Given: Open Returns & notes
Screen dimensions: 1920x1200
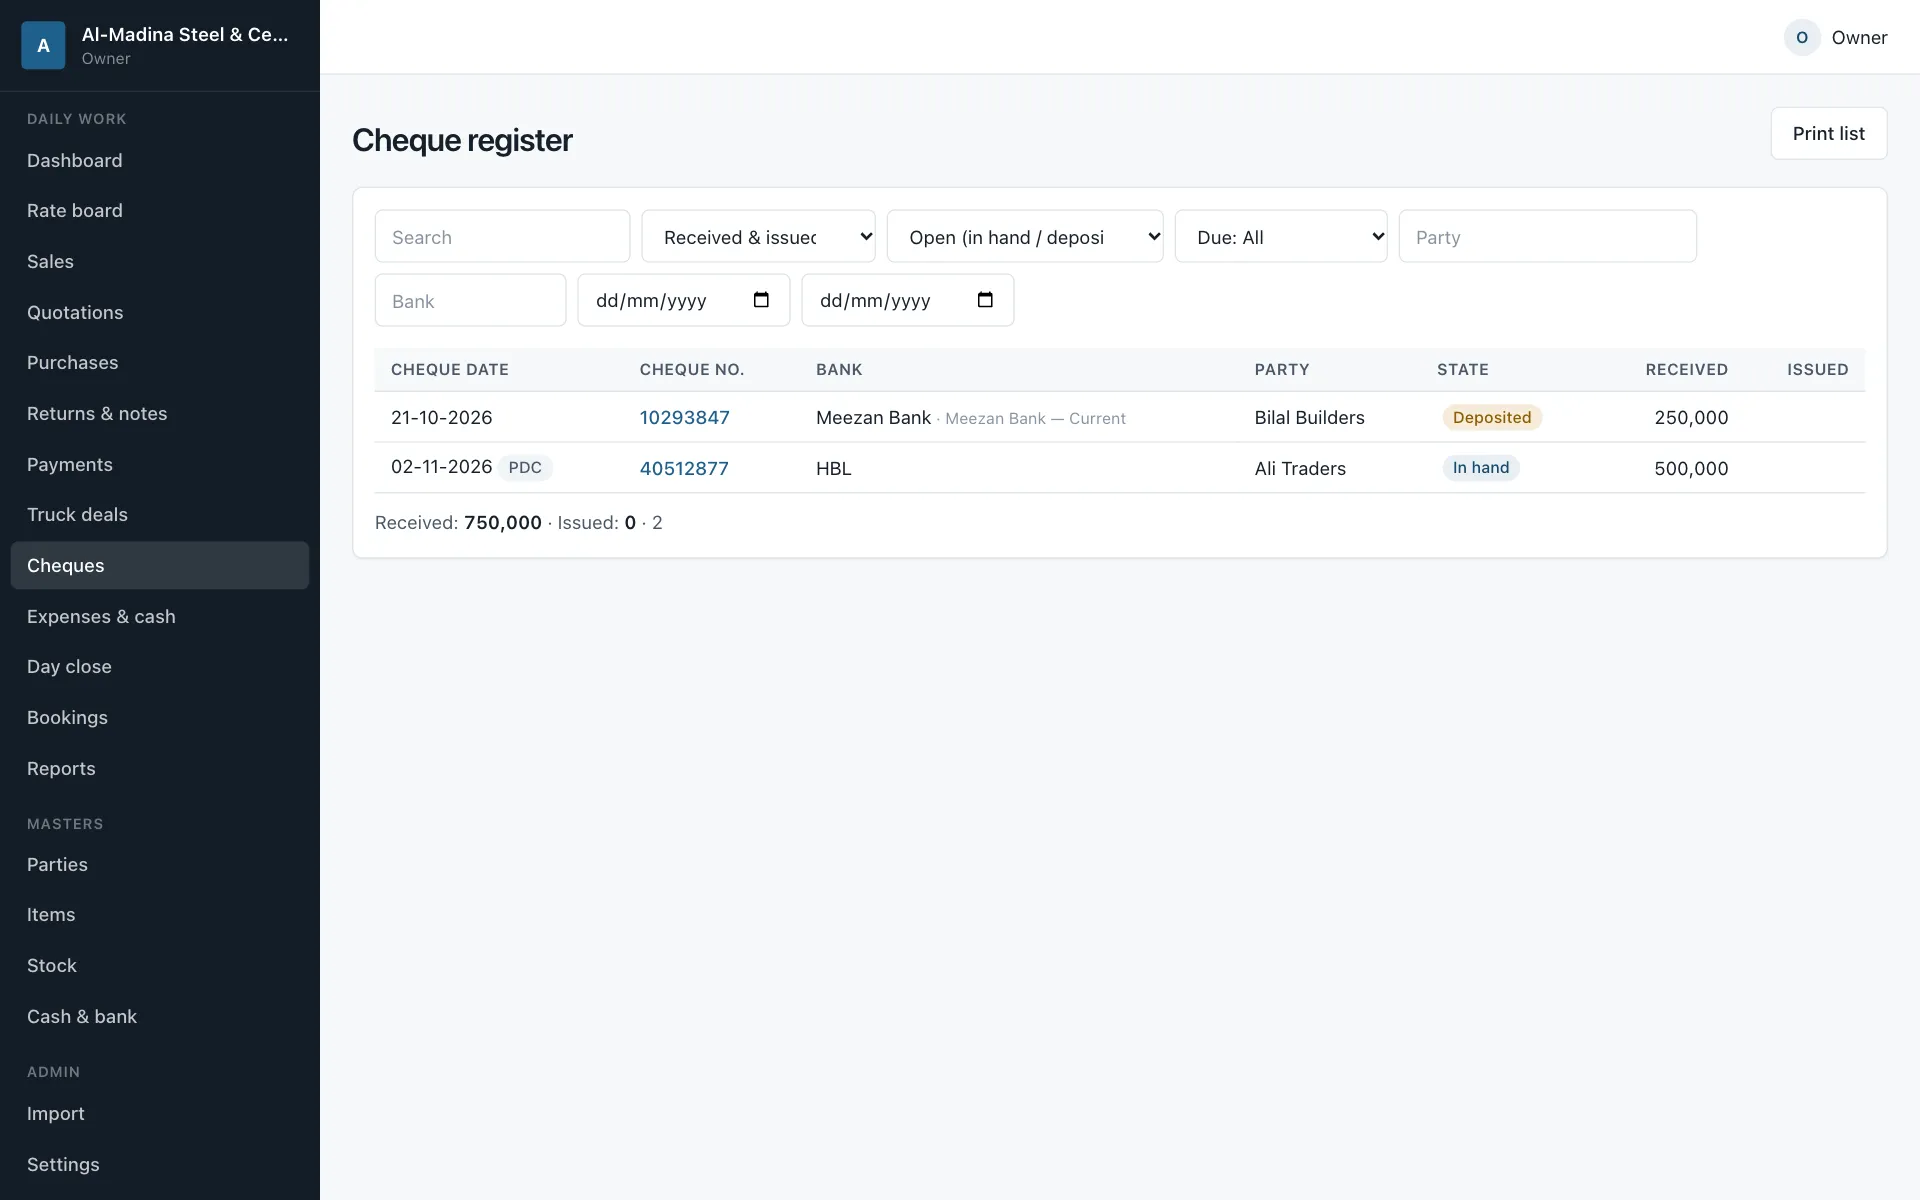Looking at the screenshot, I should pos(160,414).
